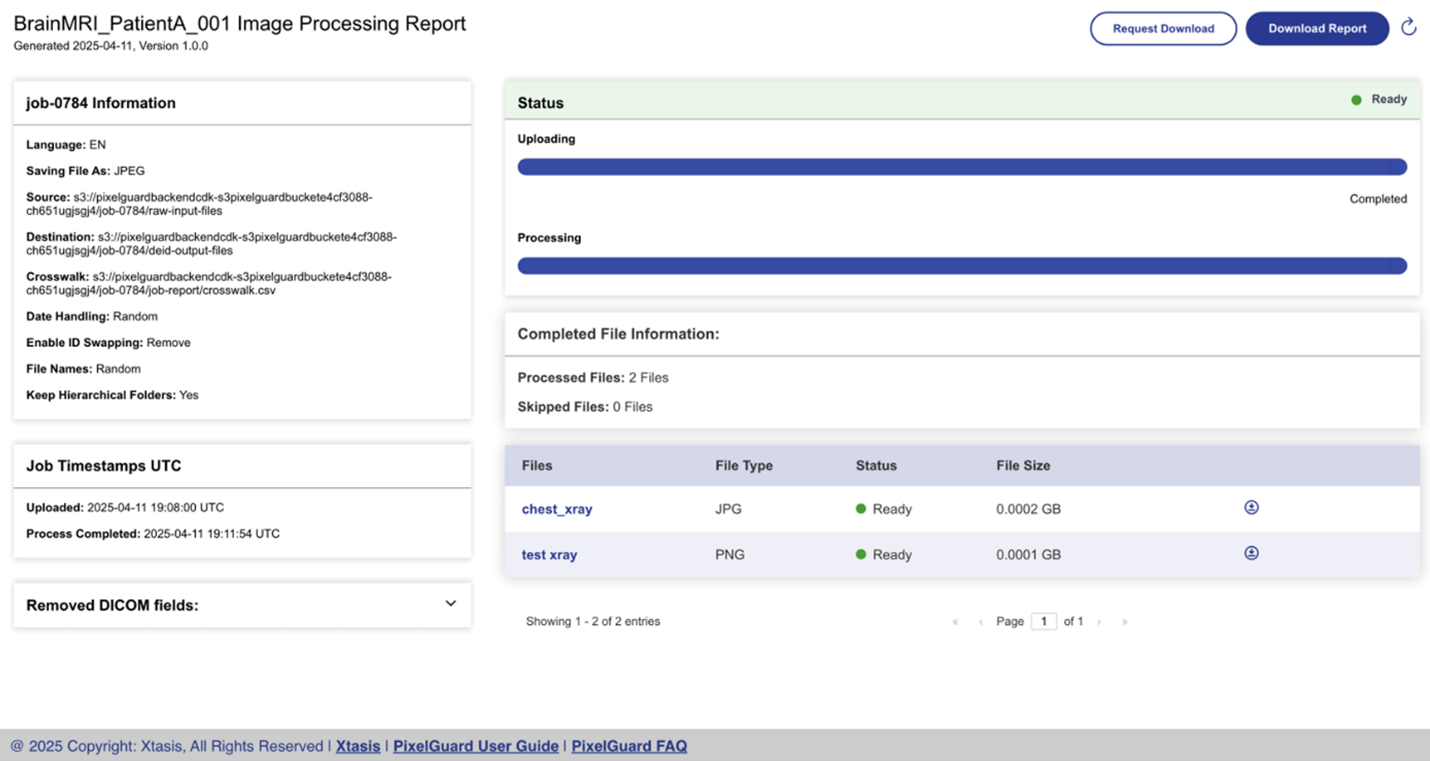Click the green Ready dot in the Status header
1430x761 pixels.
coord(1356,100)
